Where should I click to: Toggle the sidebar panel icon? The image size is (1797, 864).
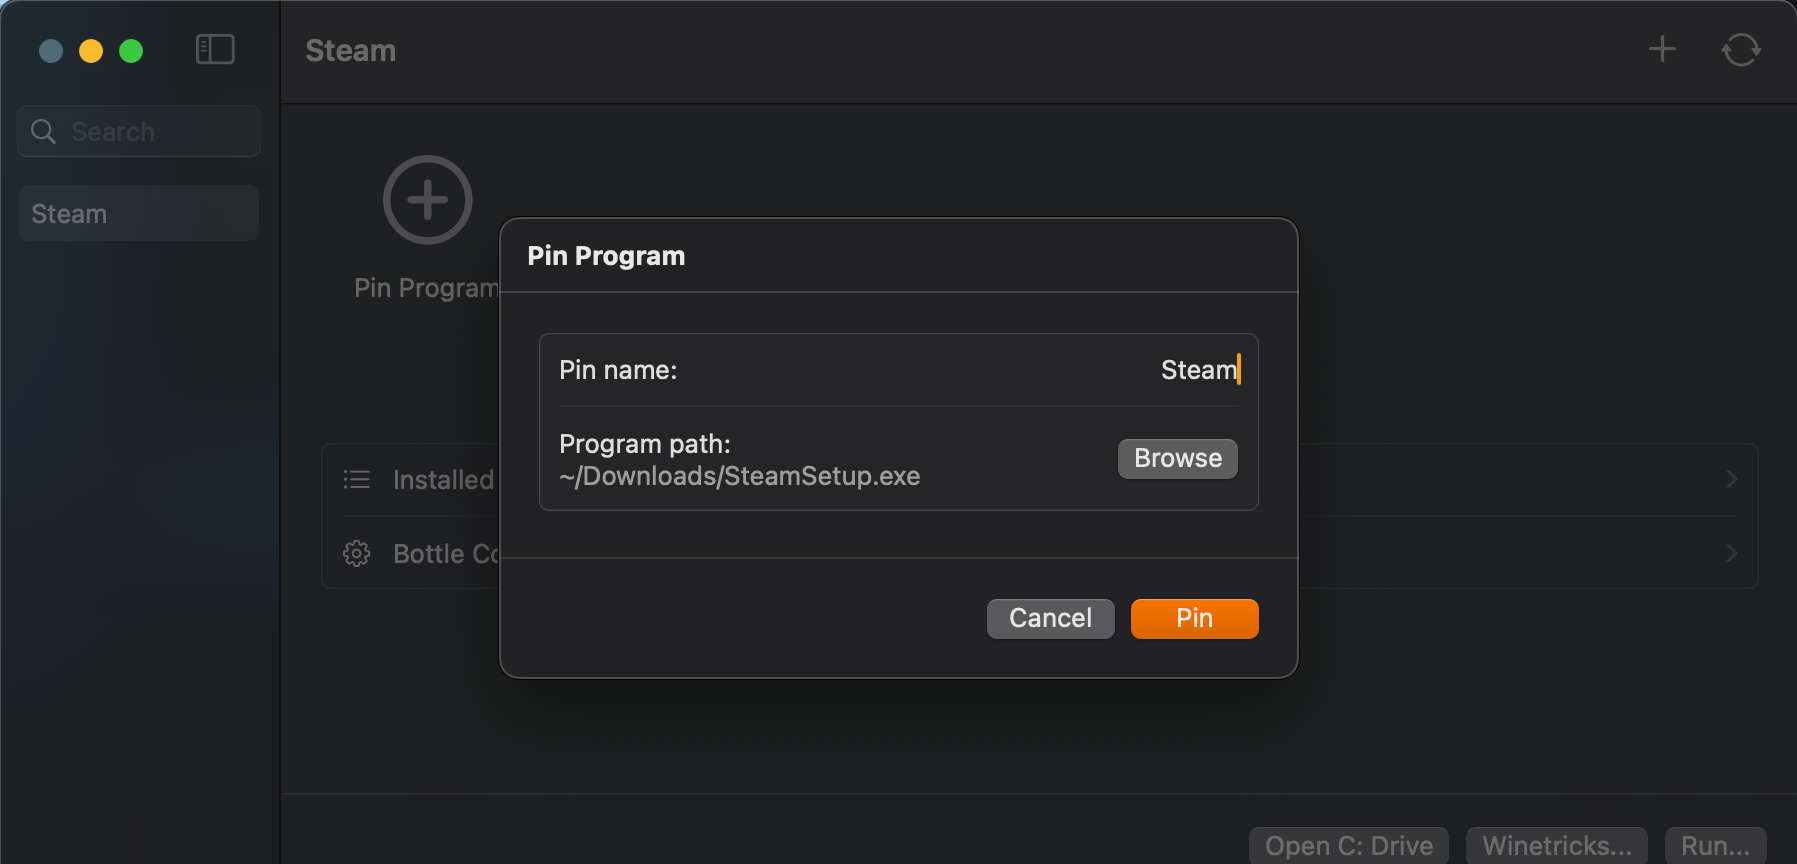215,50
